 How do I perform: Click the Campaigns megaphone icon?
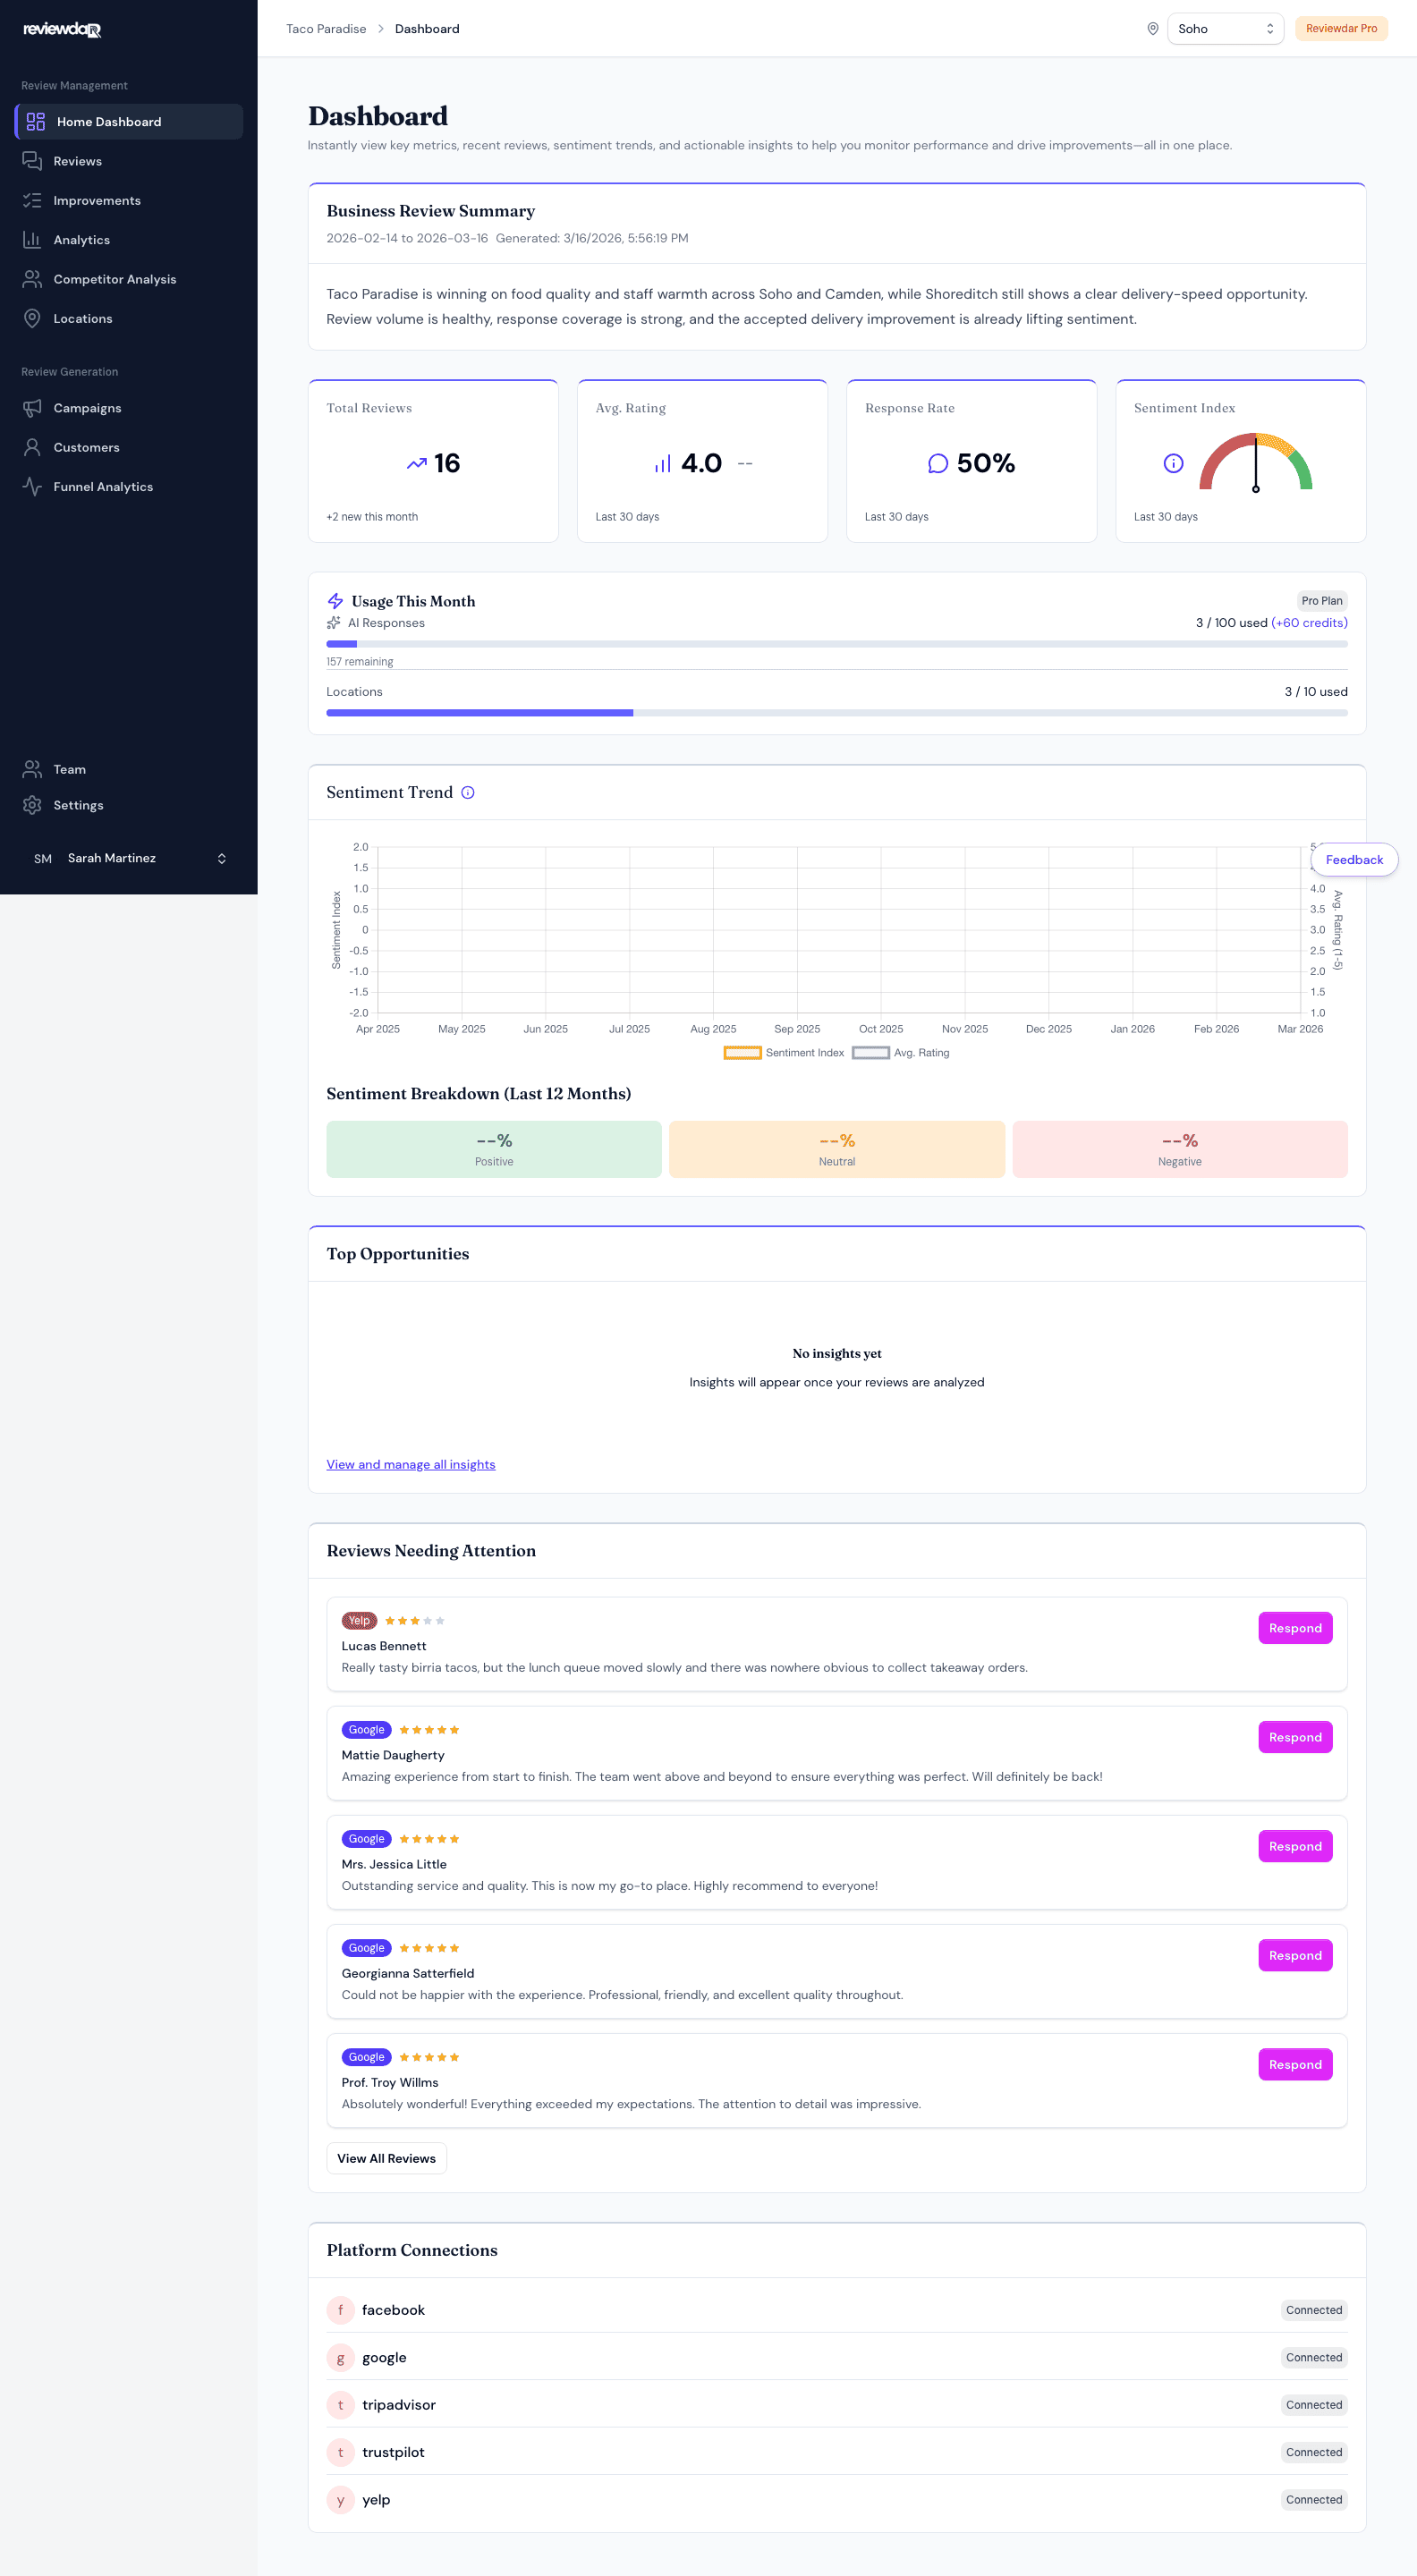click(x=32, y=408)
